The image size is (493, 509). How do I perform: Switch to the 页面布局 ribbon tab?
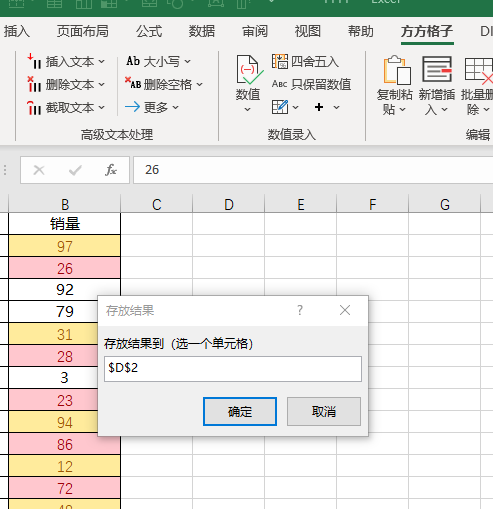(82, 32)
